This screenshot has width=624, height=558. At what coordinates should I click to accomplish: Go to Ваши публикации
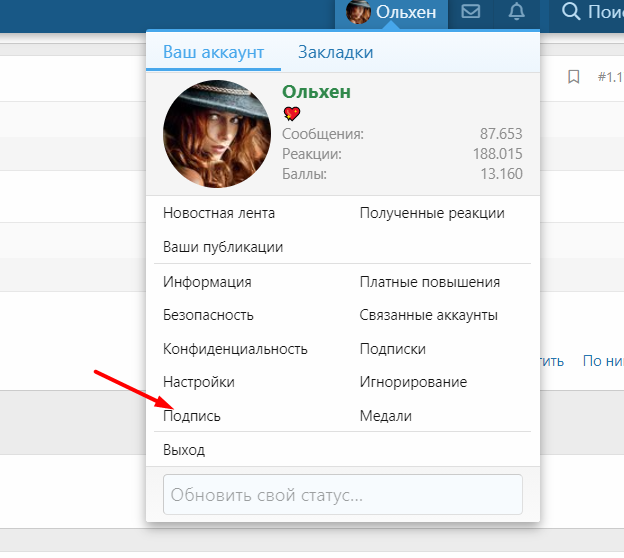[x=223, y=247]
